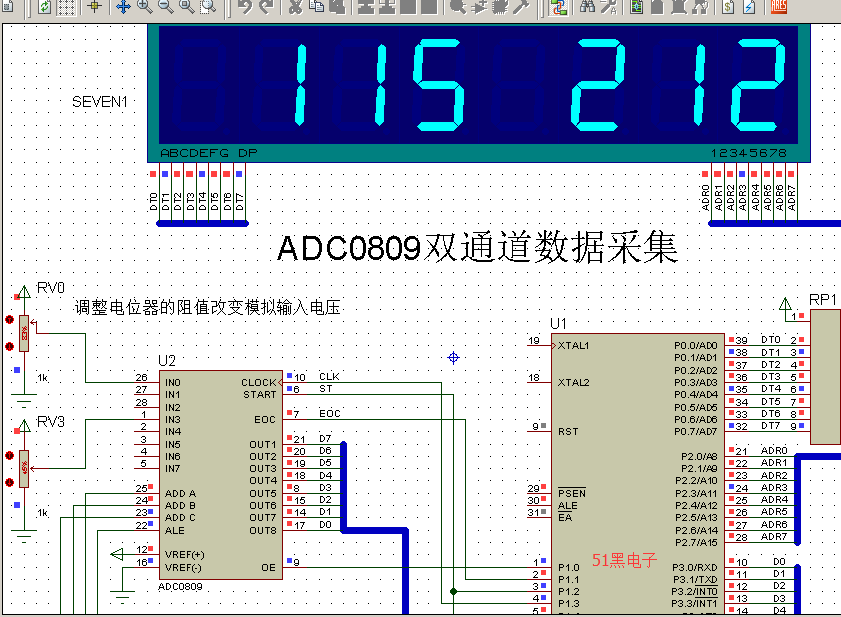Screen dimensions: 841x617
Task: Click the decompose hammer icon
Action: (x=520, y=7)
